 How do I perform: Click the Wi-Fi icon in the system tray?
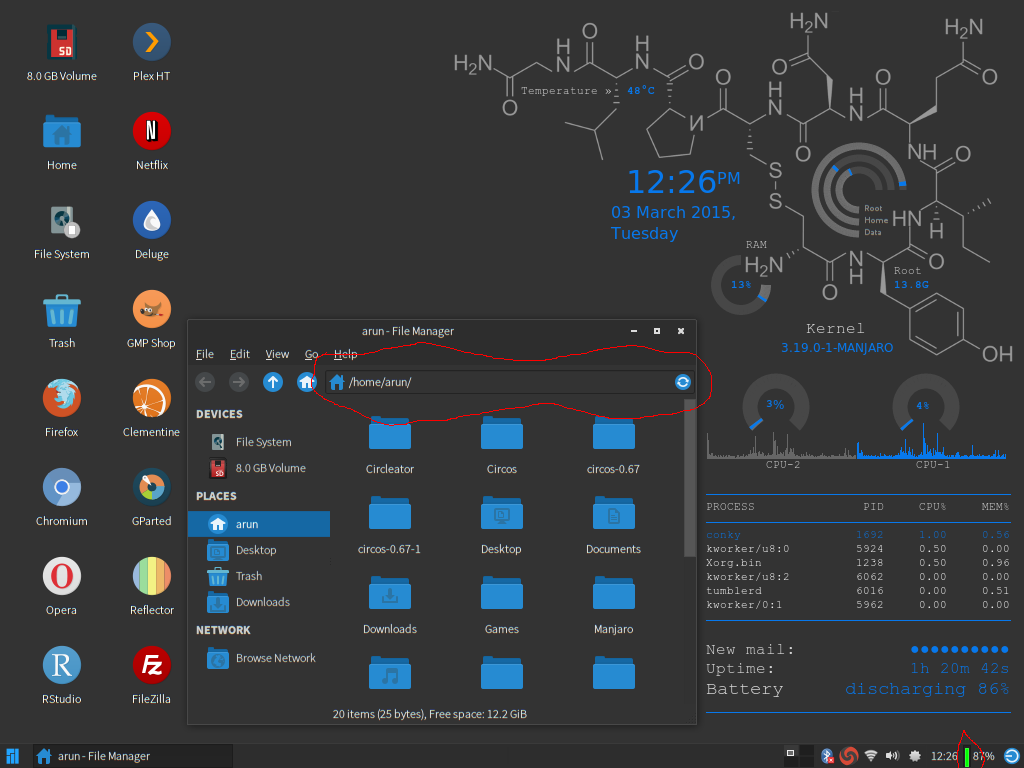[871, 756]
